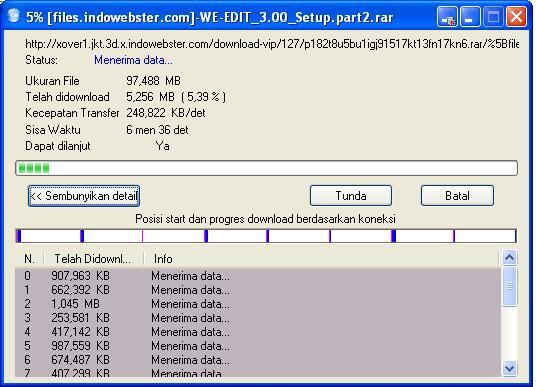Select connection row 1 with 662,392 KB
The width and height of the screenshot is (536, 387).
coord(258,290)
